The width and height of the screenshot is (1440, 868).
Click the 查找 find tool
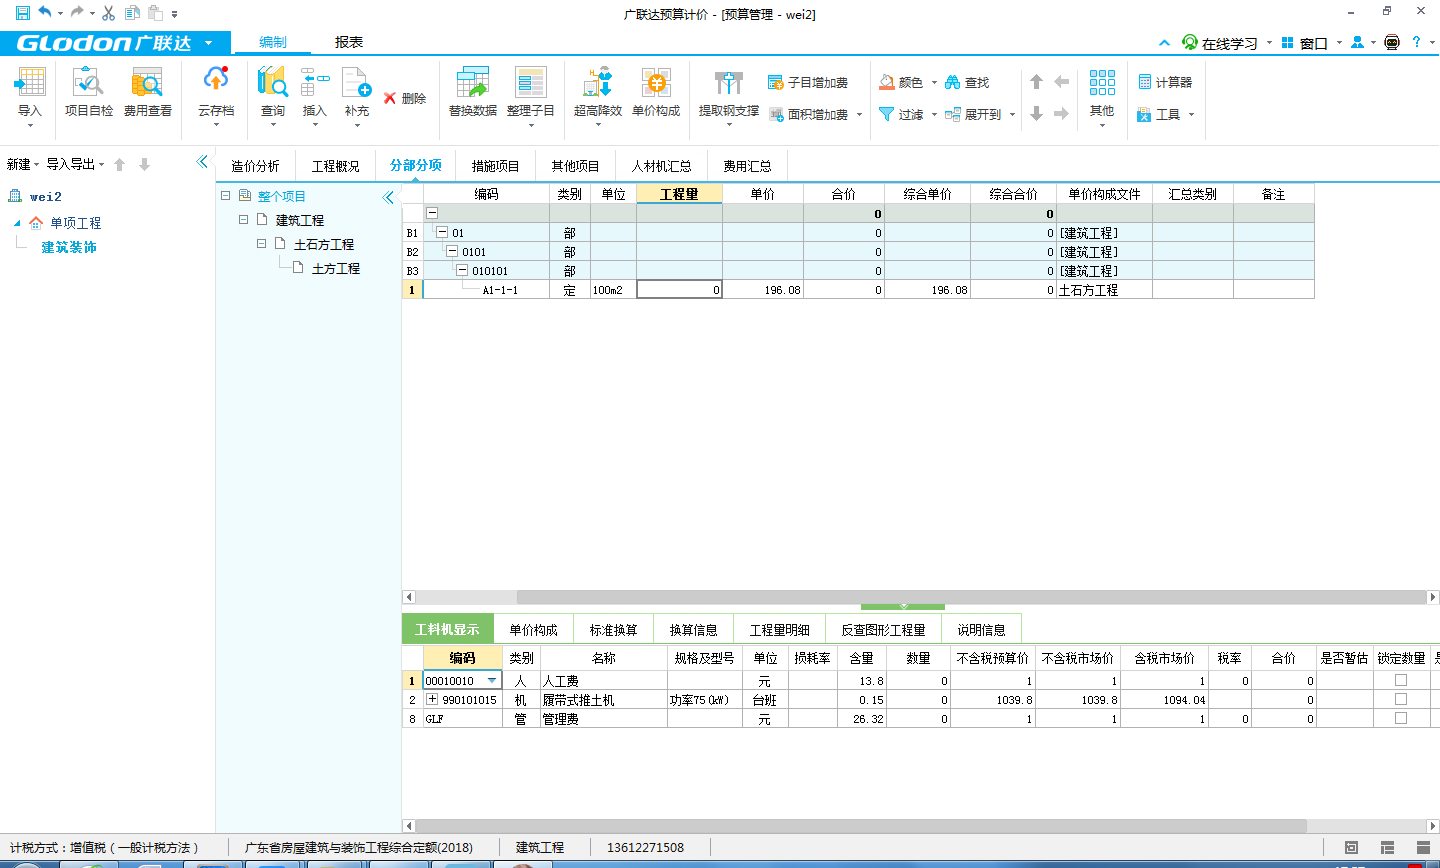tap(967, 83)
